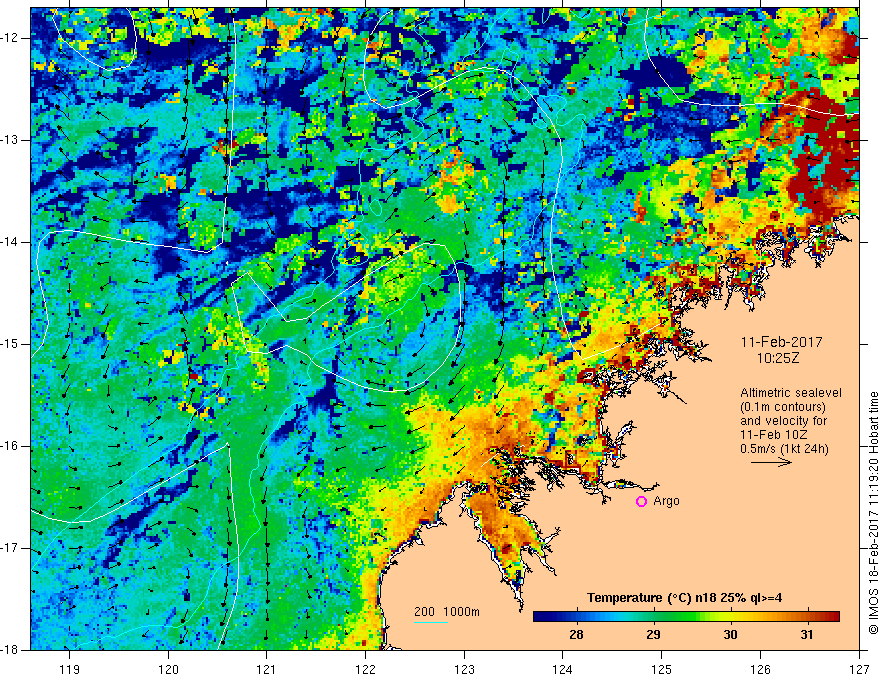Click the longitude axis label 123
880x680 pixels.
(464, 669)
